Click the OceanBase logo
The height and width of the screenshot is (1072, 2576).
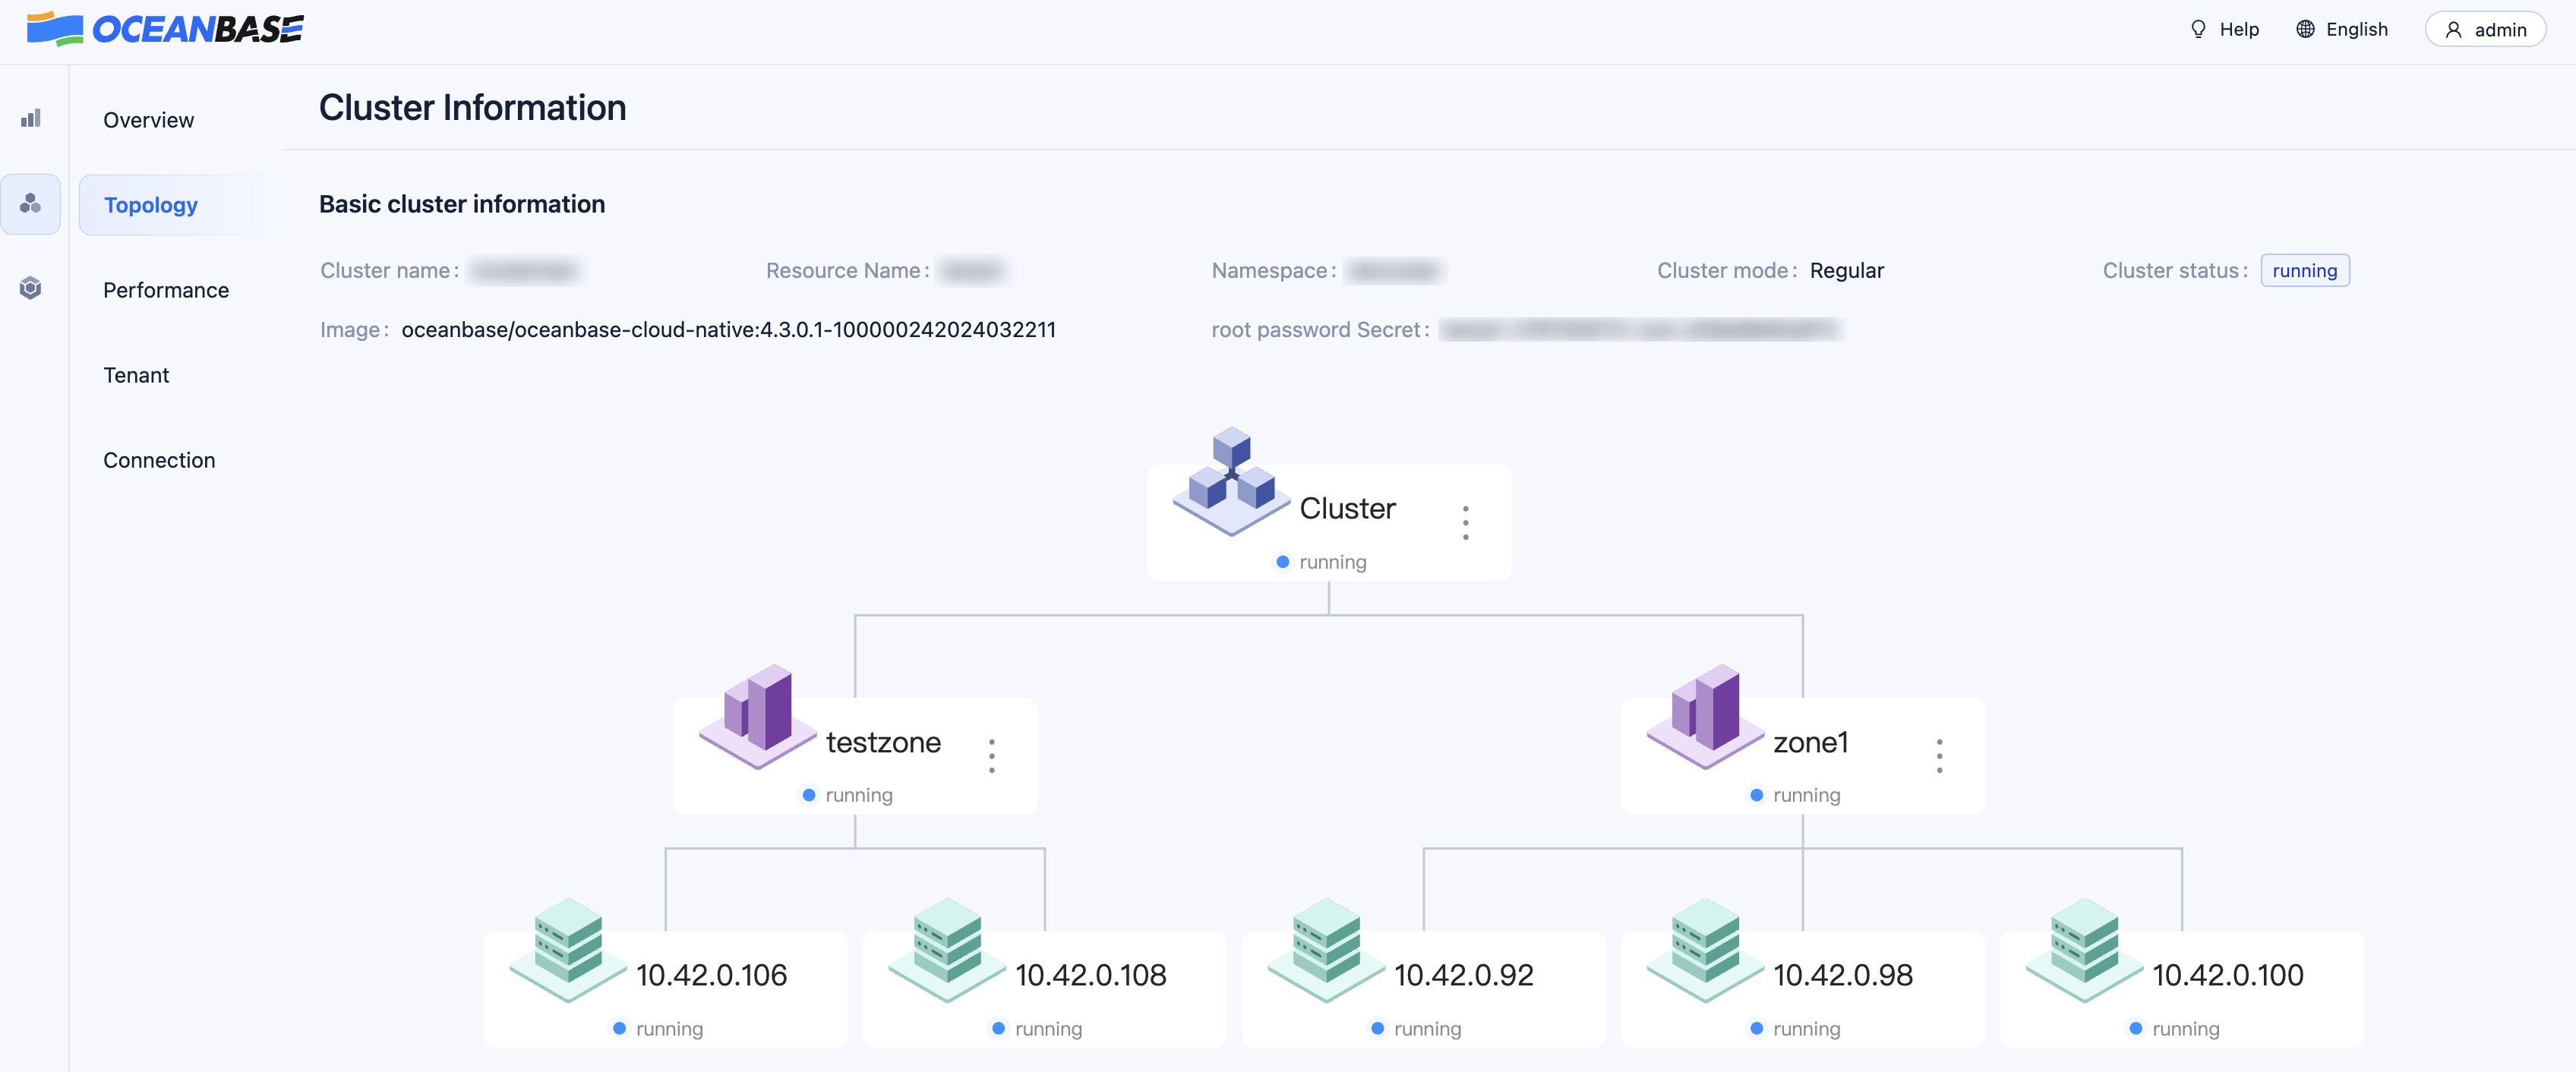tap(165, 29)
